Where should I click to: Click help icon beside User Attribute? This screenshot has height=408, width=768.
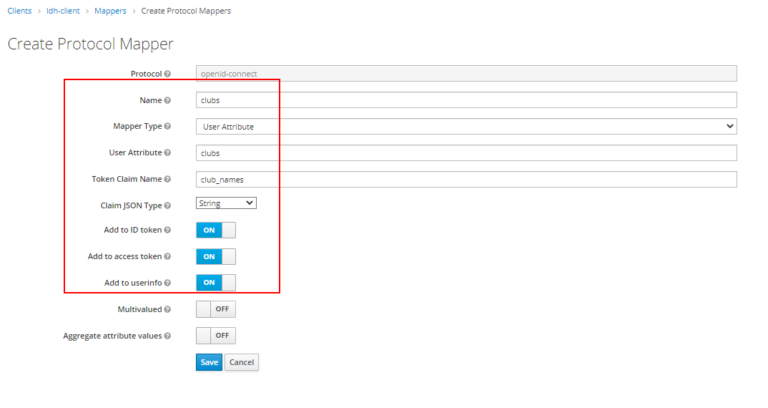[167, 153]
